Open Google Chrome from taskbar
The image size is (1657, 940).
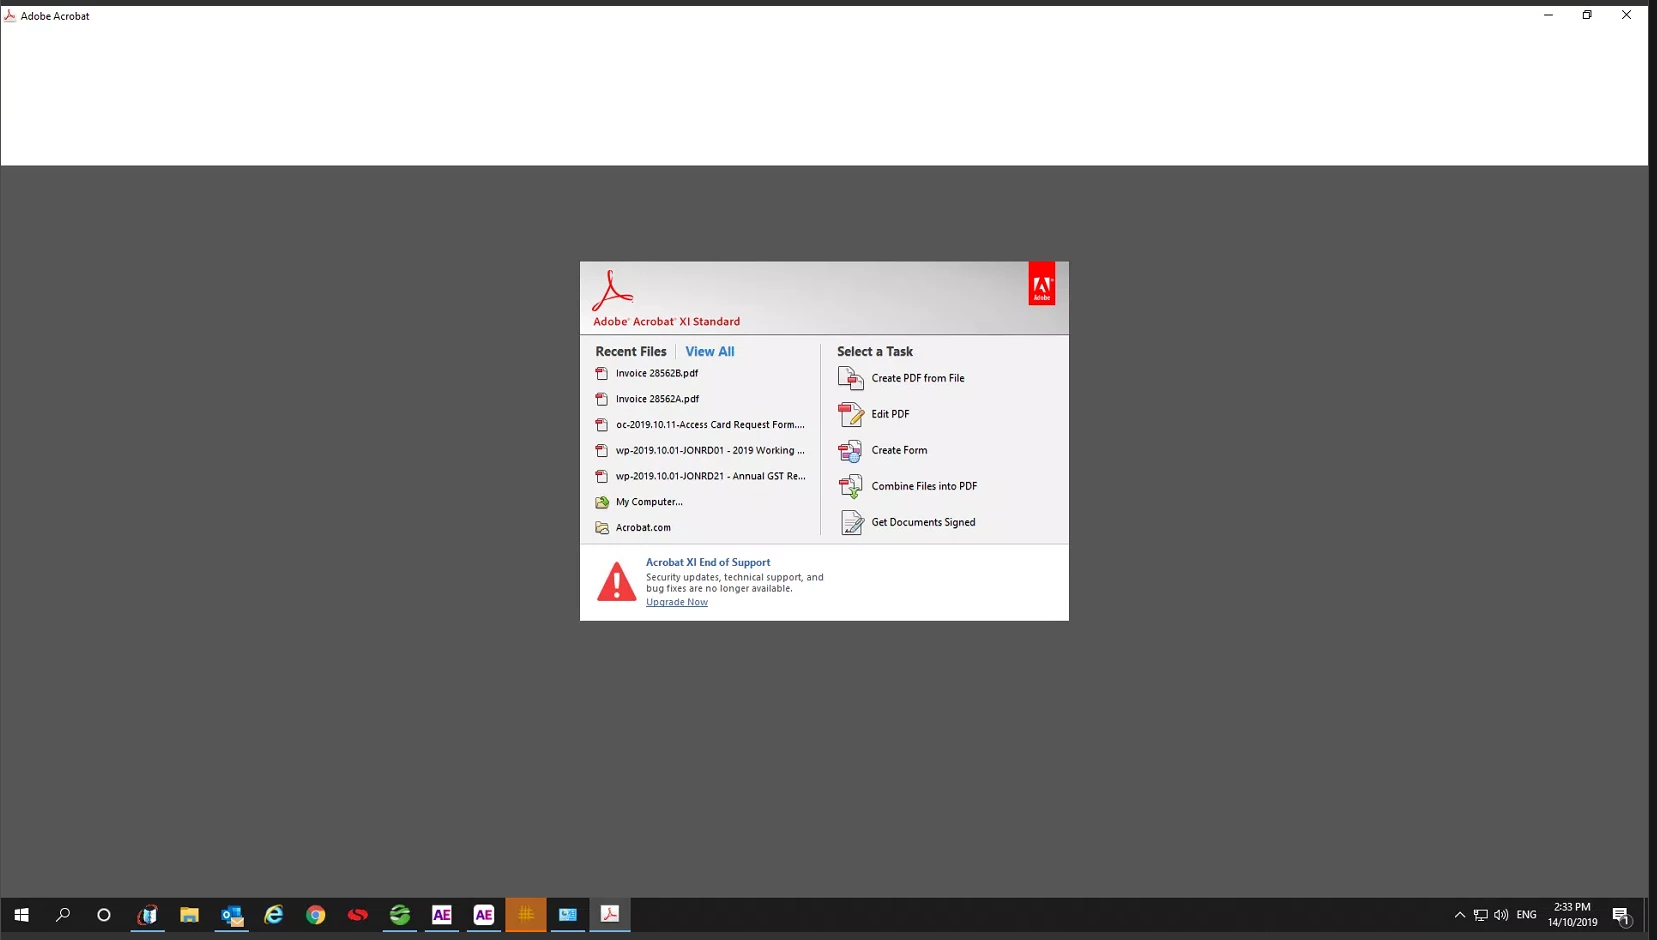click(316, 915)
